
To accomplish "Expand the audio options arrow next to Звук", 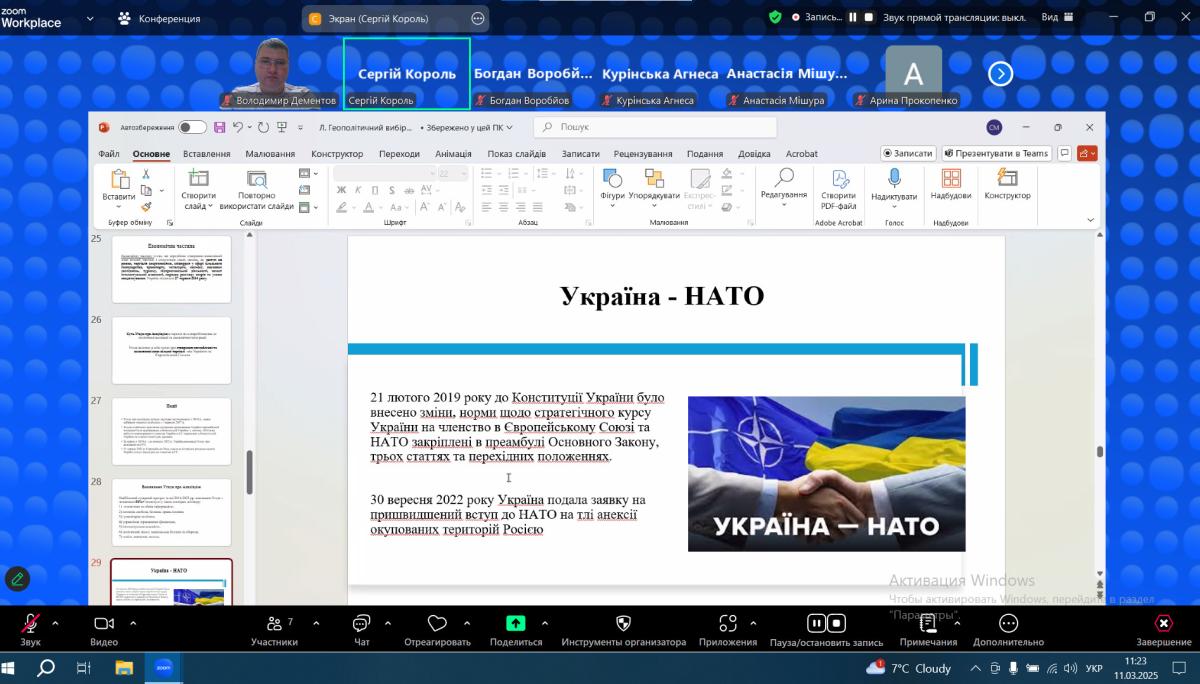I will click(x=55, y=623).
